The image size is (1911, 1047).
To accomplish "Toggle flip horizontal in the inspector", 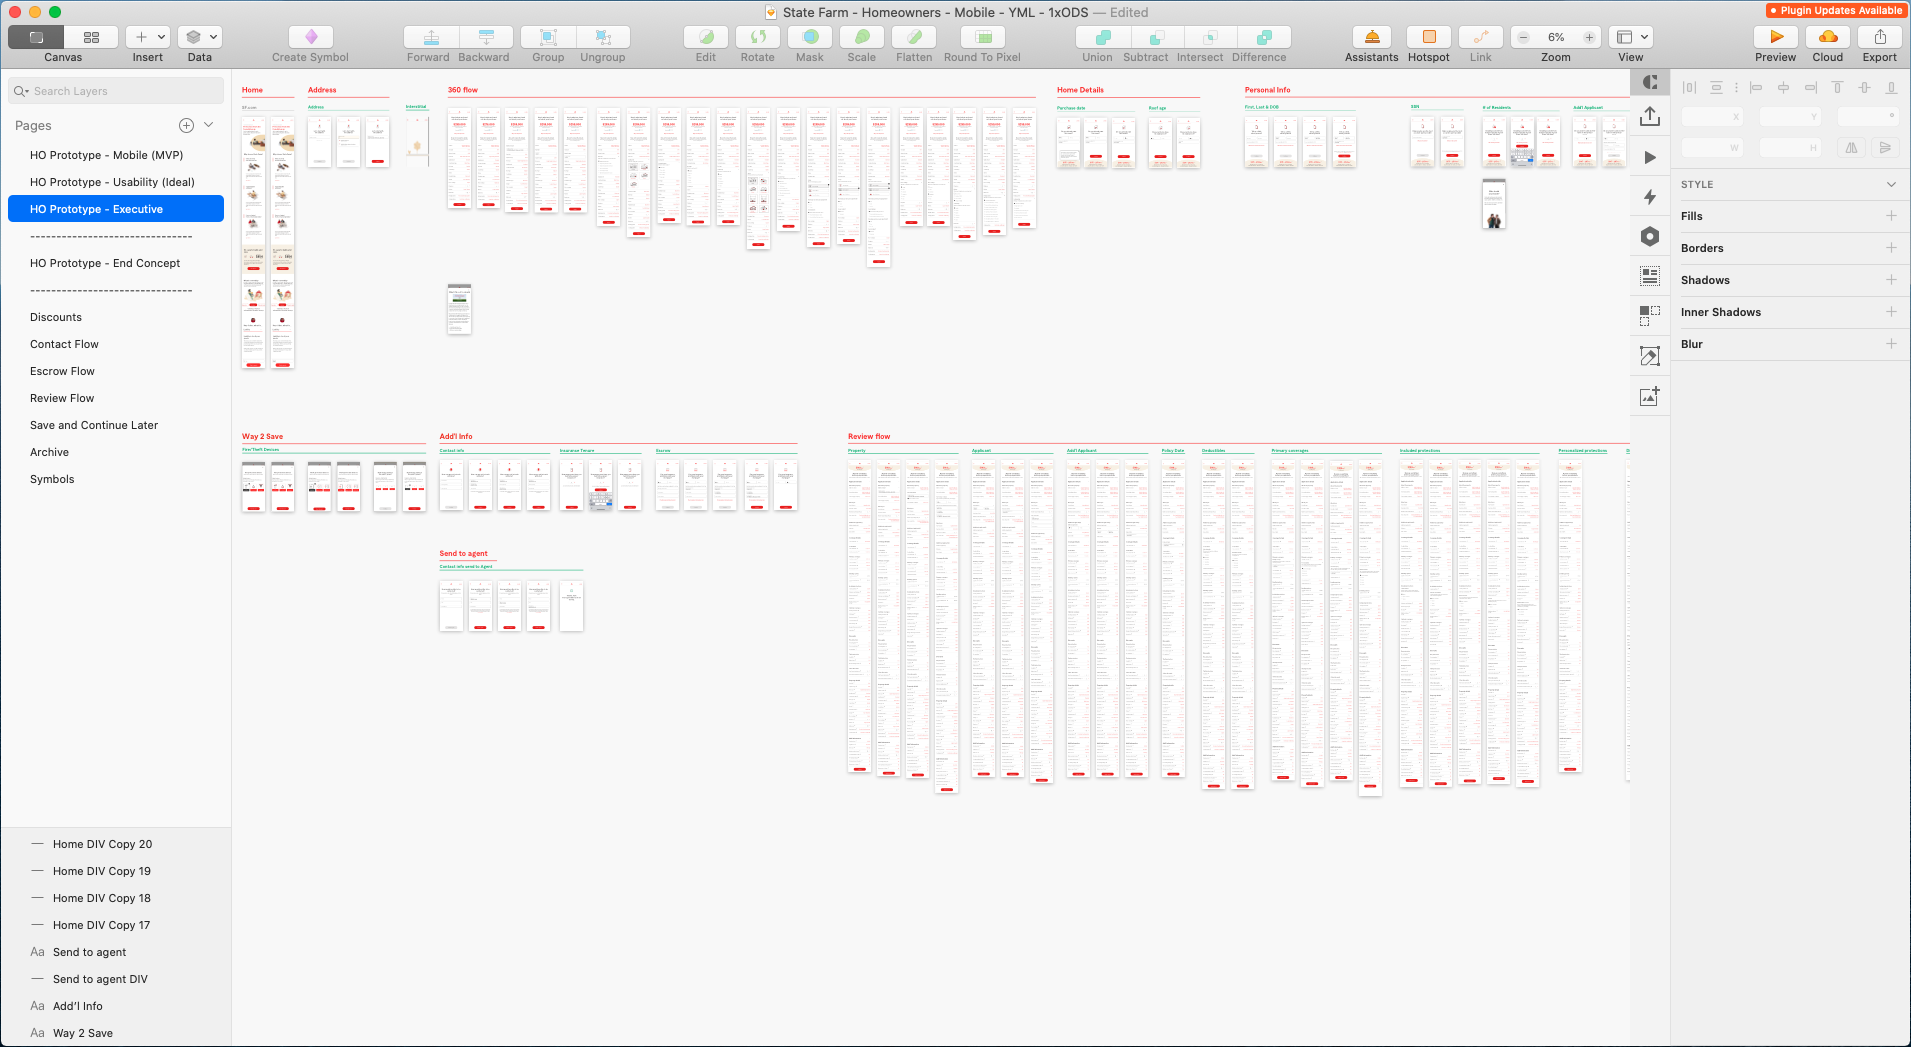I will pyautogui.click(x=1850, y=147).
